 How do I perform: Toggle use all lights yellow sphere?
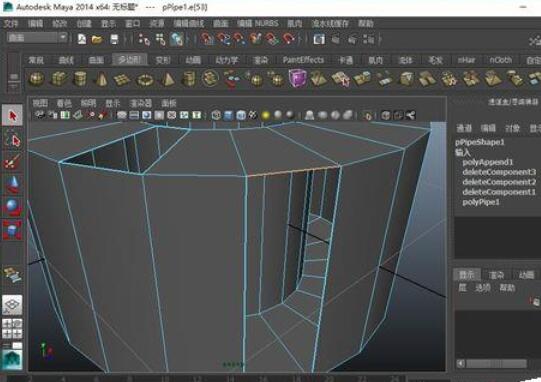tap(265, 115)
